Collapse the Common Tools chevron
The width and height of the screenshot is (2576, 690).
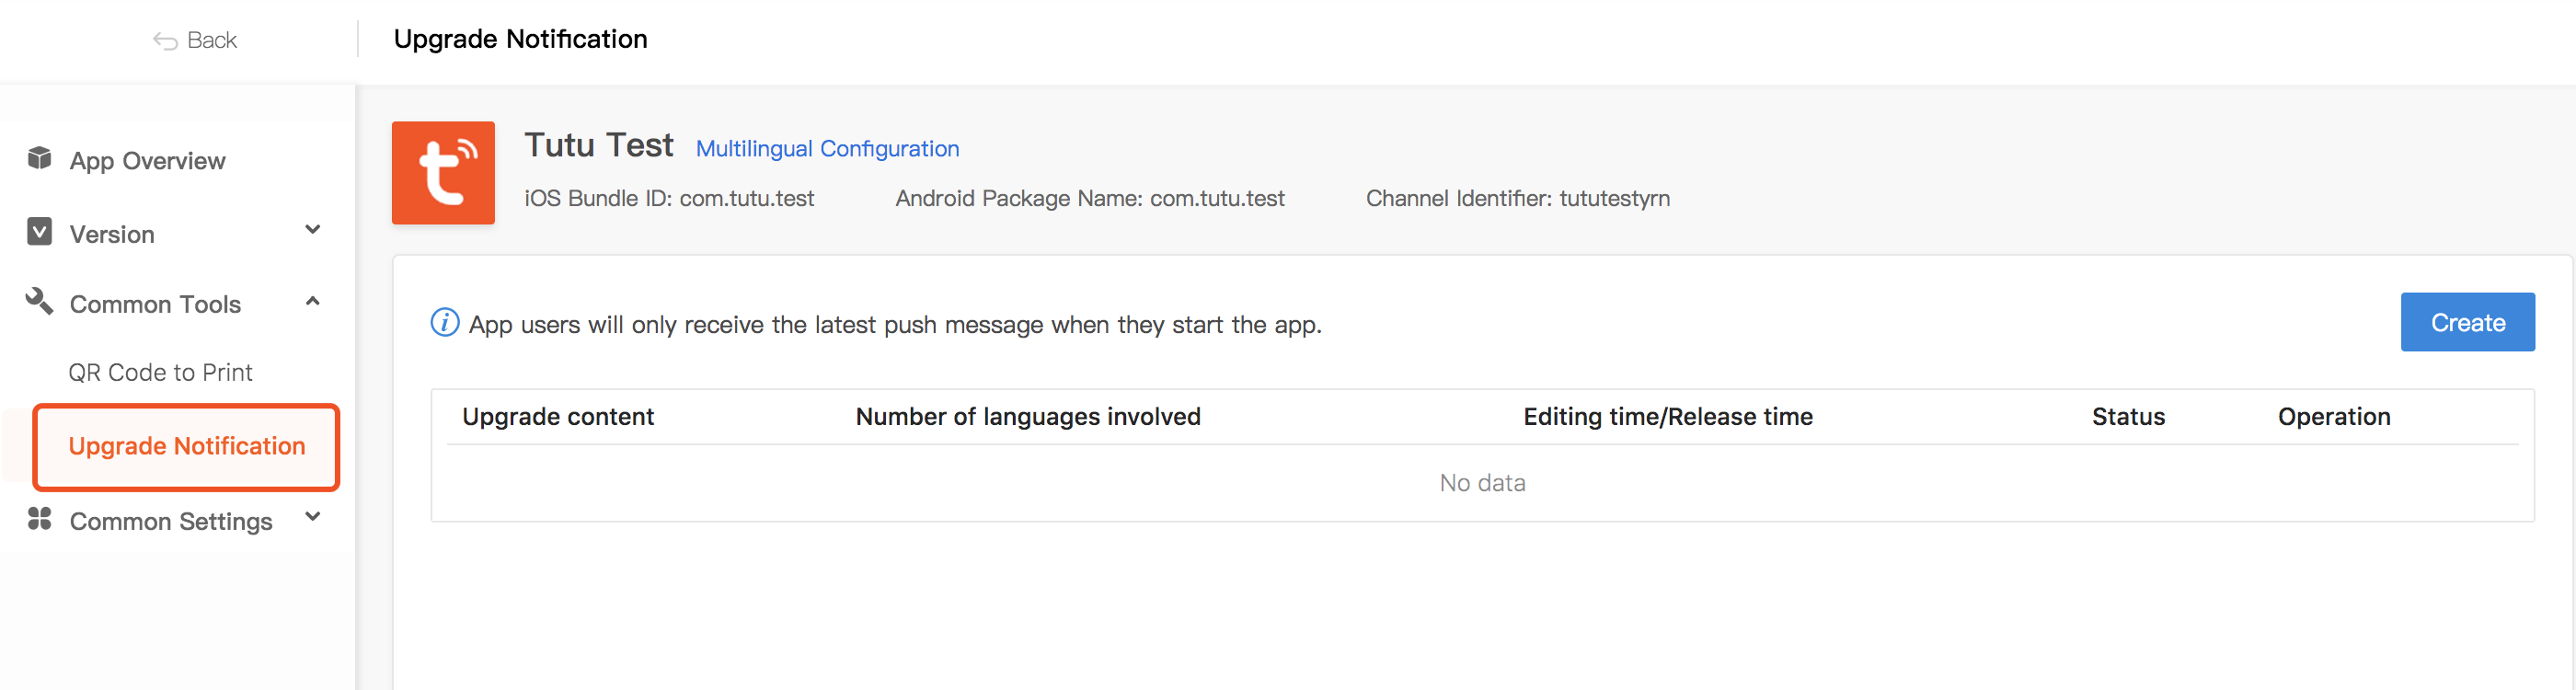pyautogui.click(x=313, y=301)
